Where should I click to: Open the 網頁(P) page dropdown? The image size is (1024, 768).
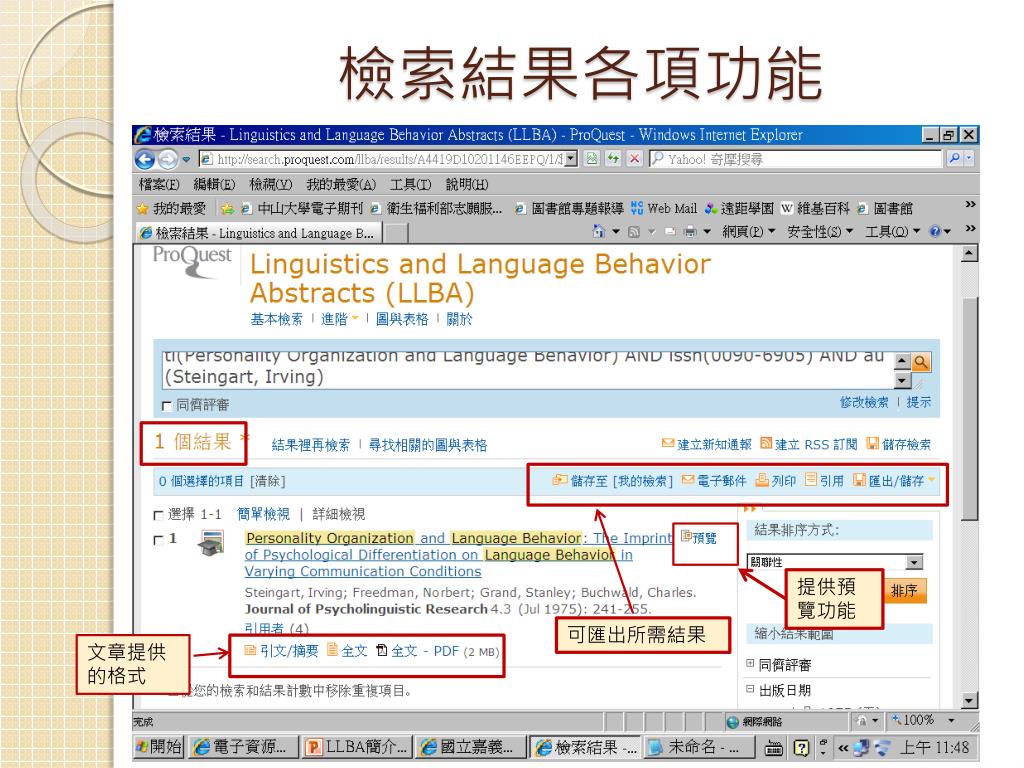point(748,232)
